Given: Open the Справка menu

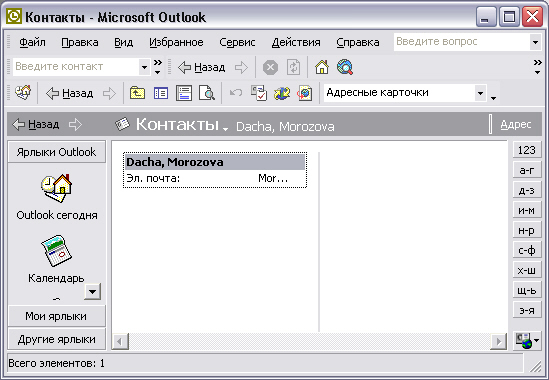Looking at the screenshot, I should pos(358,42).
